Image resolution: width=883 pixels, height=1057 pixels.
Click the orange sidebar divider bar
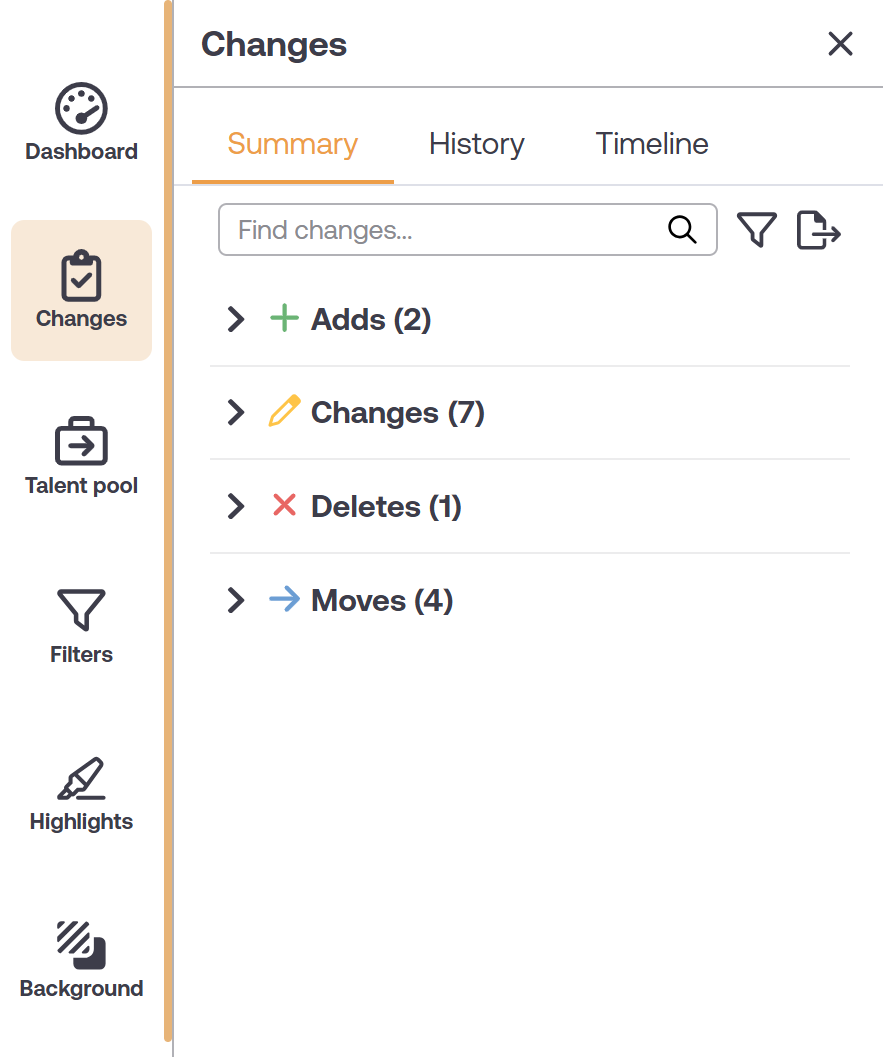pyautogui.click(x=168, y=520)
